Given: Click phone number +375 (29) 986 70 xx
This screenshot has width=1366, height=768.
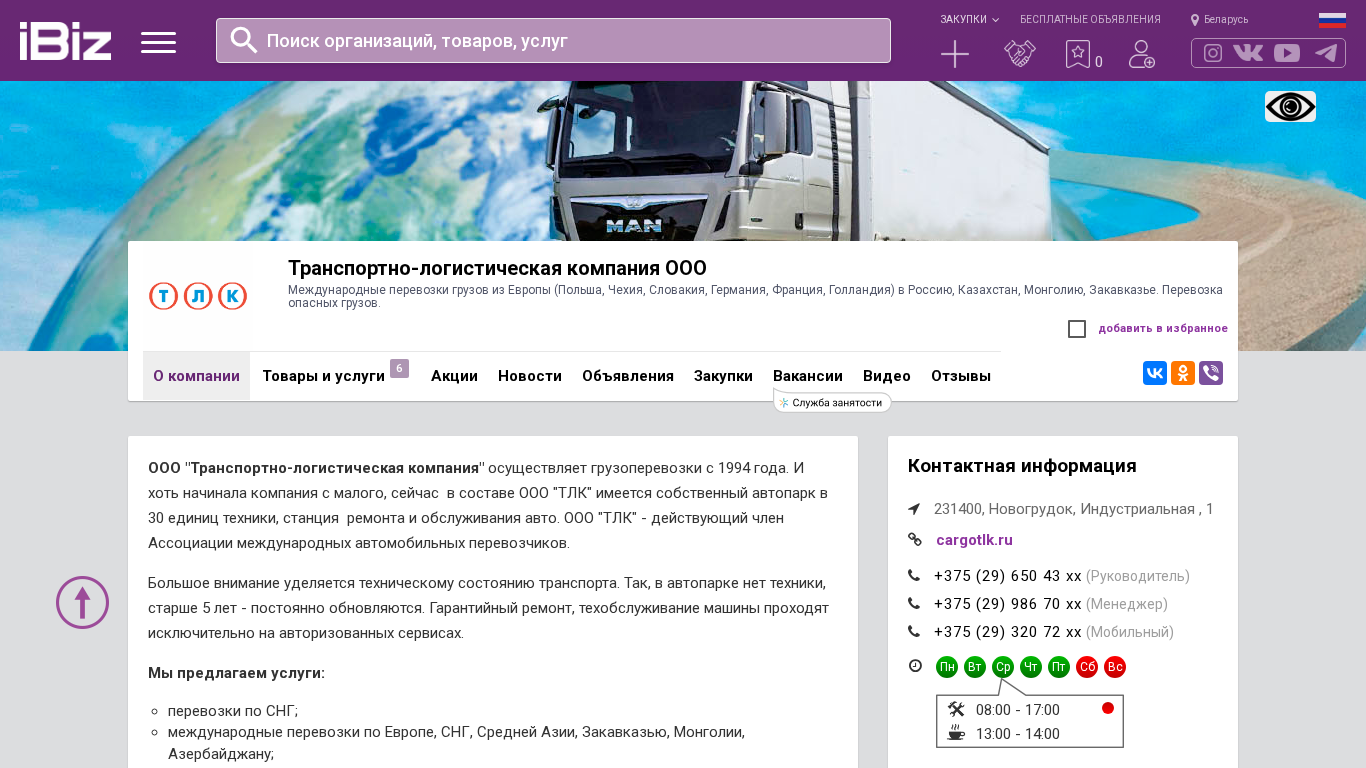Looking at the screenshot, I should pyautogui.click(x=1008, y=604).
